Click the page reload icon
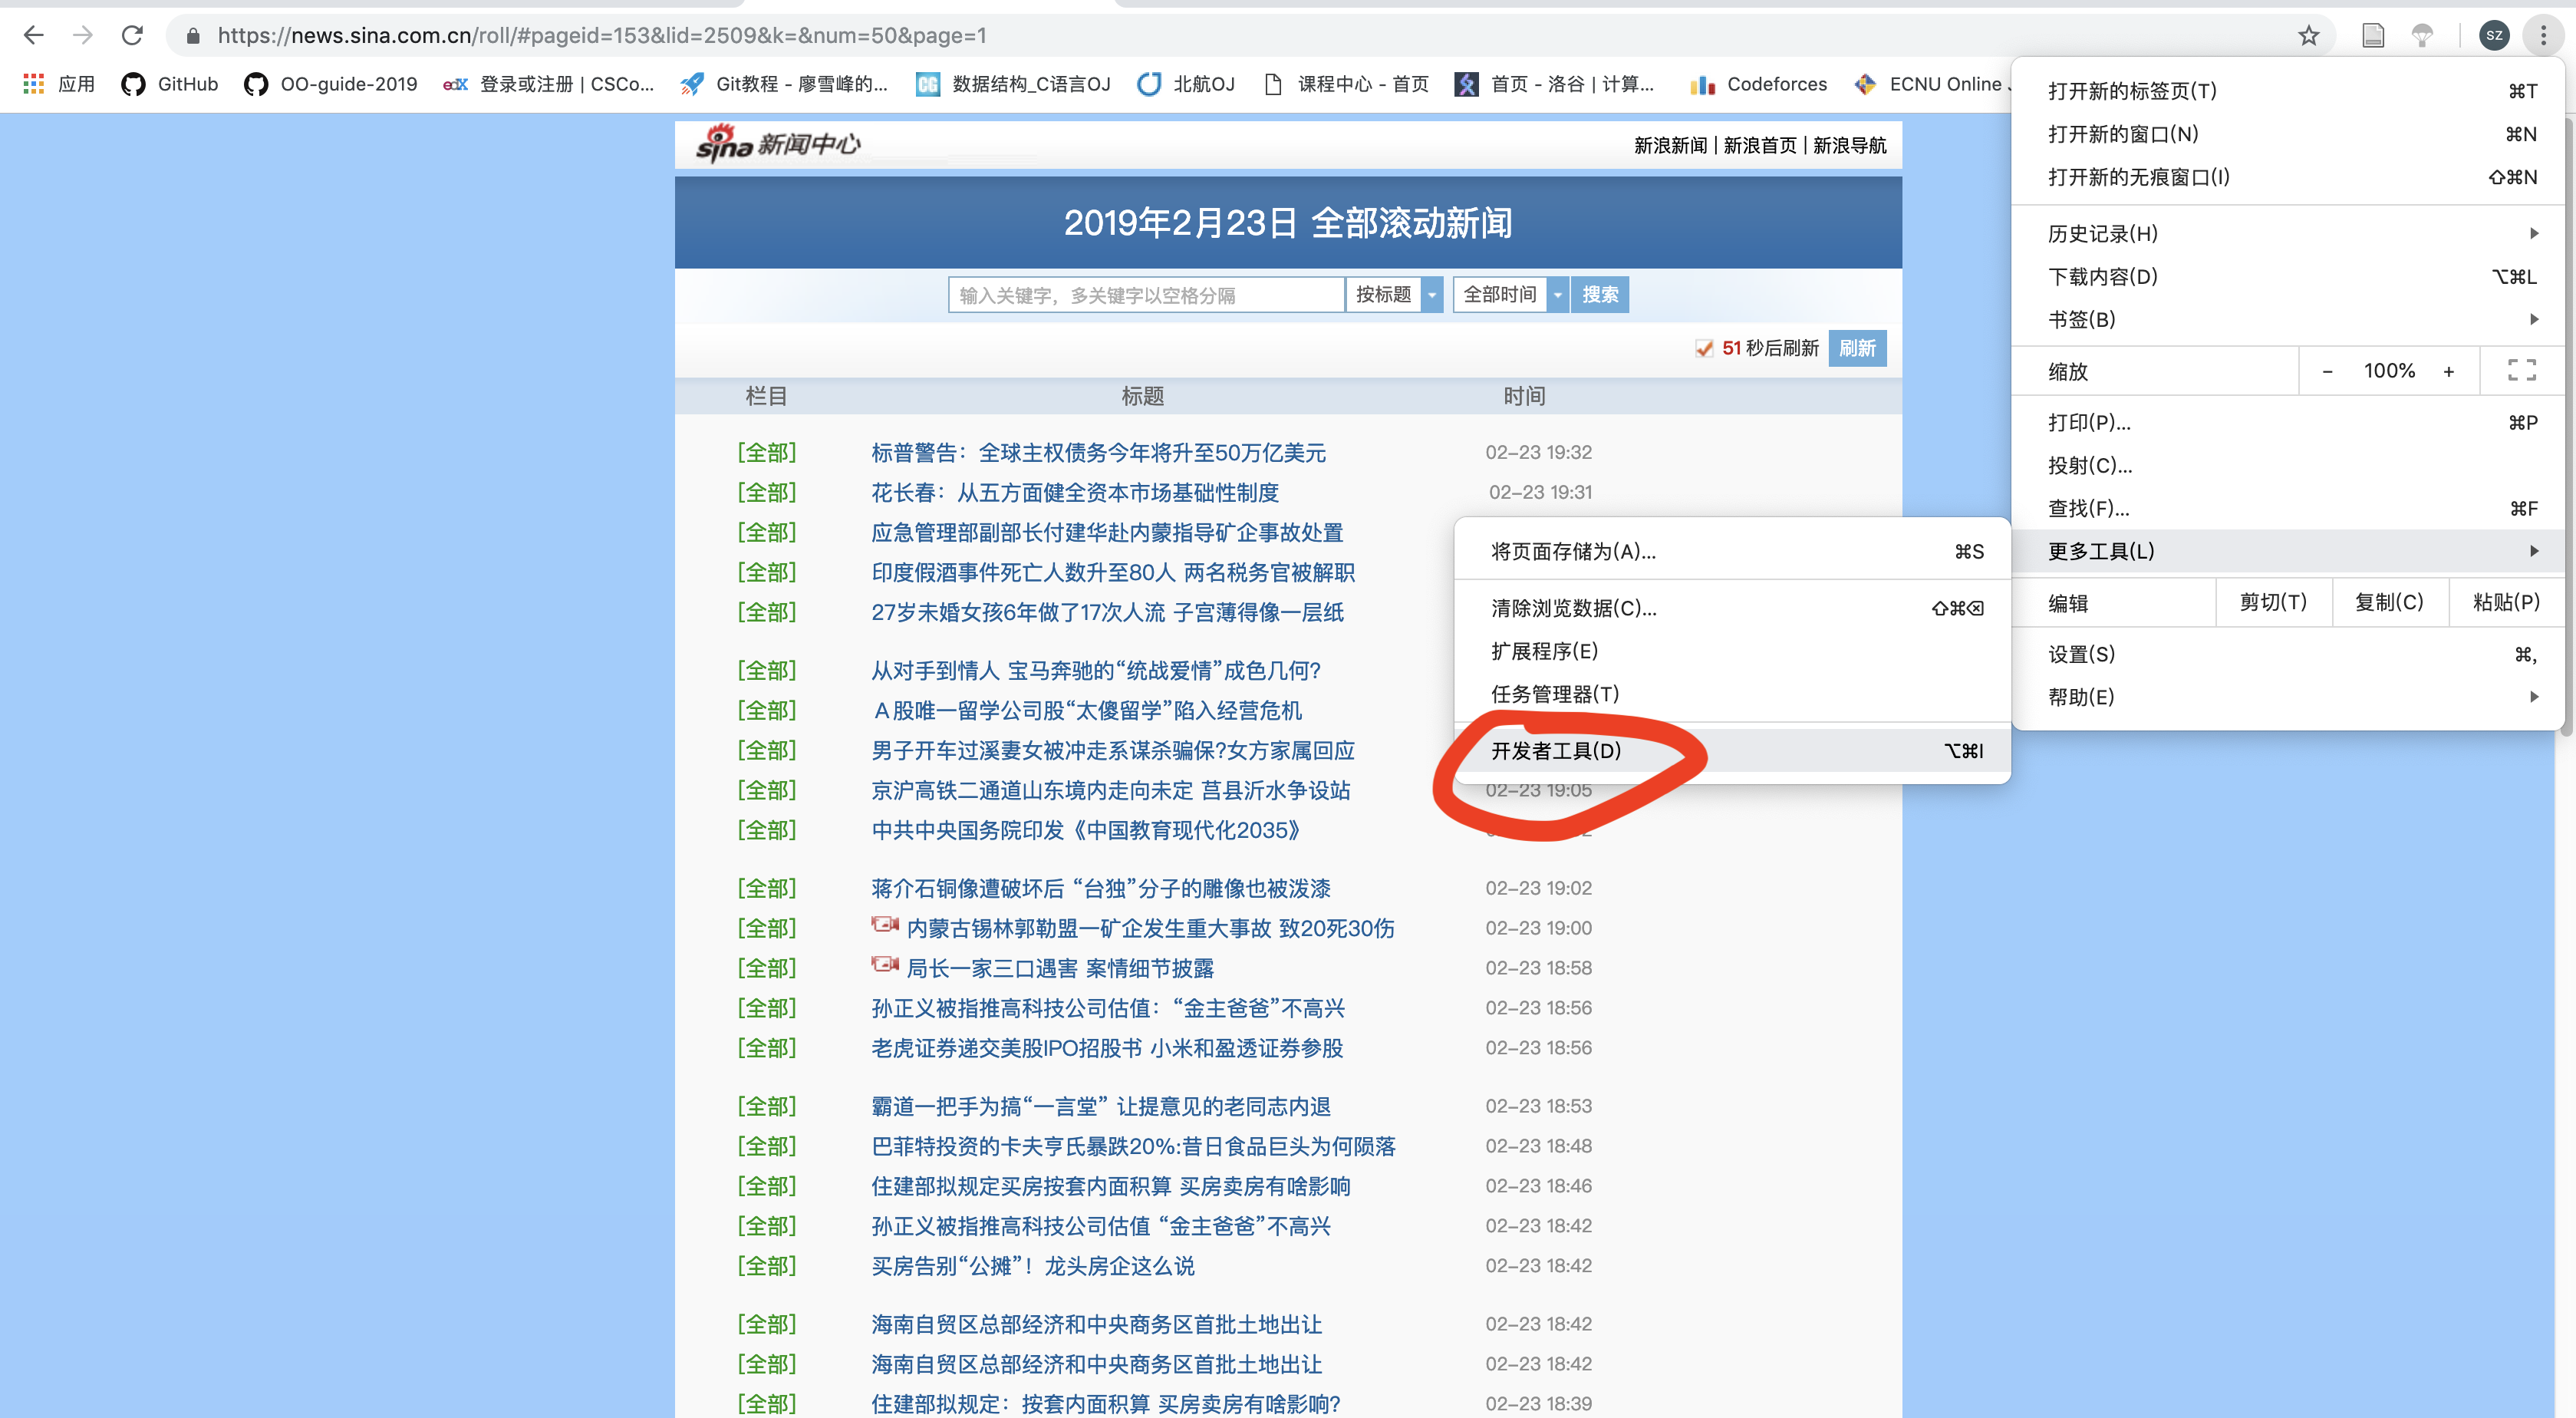 pyautogui.click(x=132, y=36)
